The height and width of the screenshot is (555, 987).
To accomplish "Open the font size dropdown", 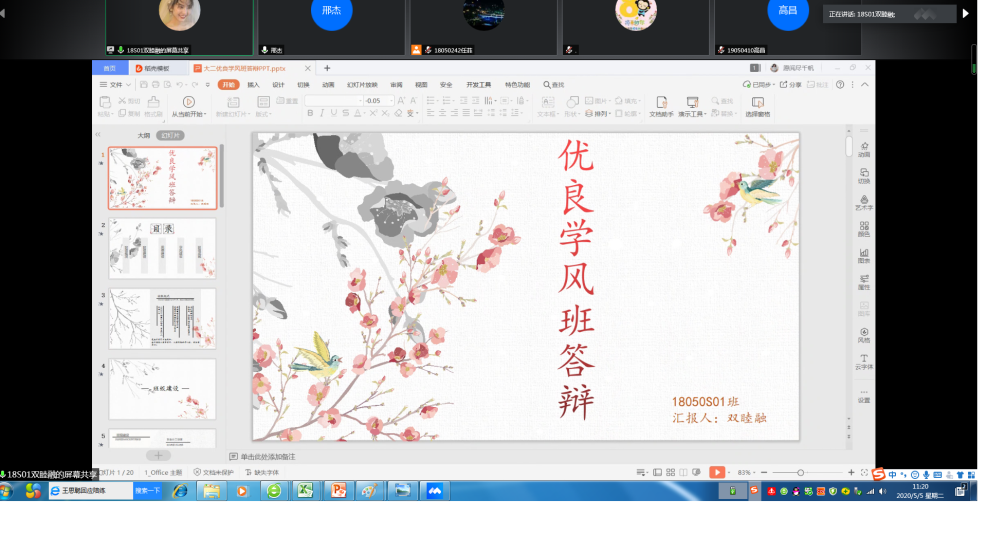I will click(x=391, y=101).
